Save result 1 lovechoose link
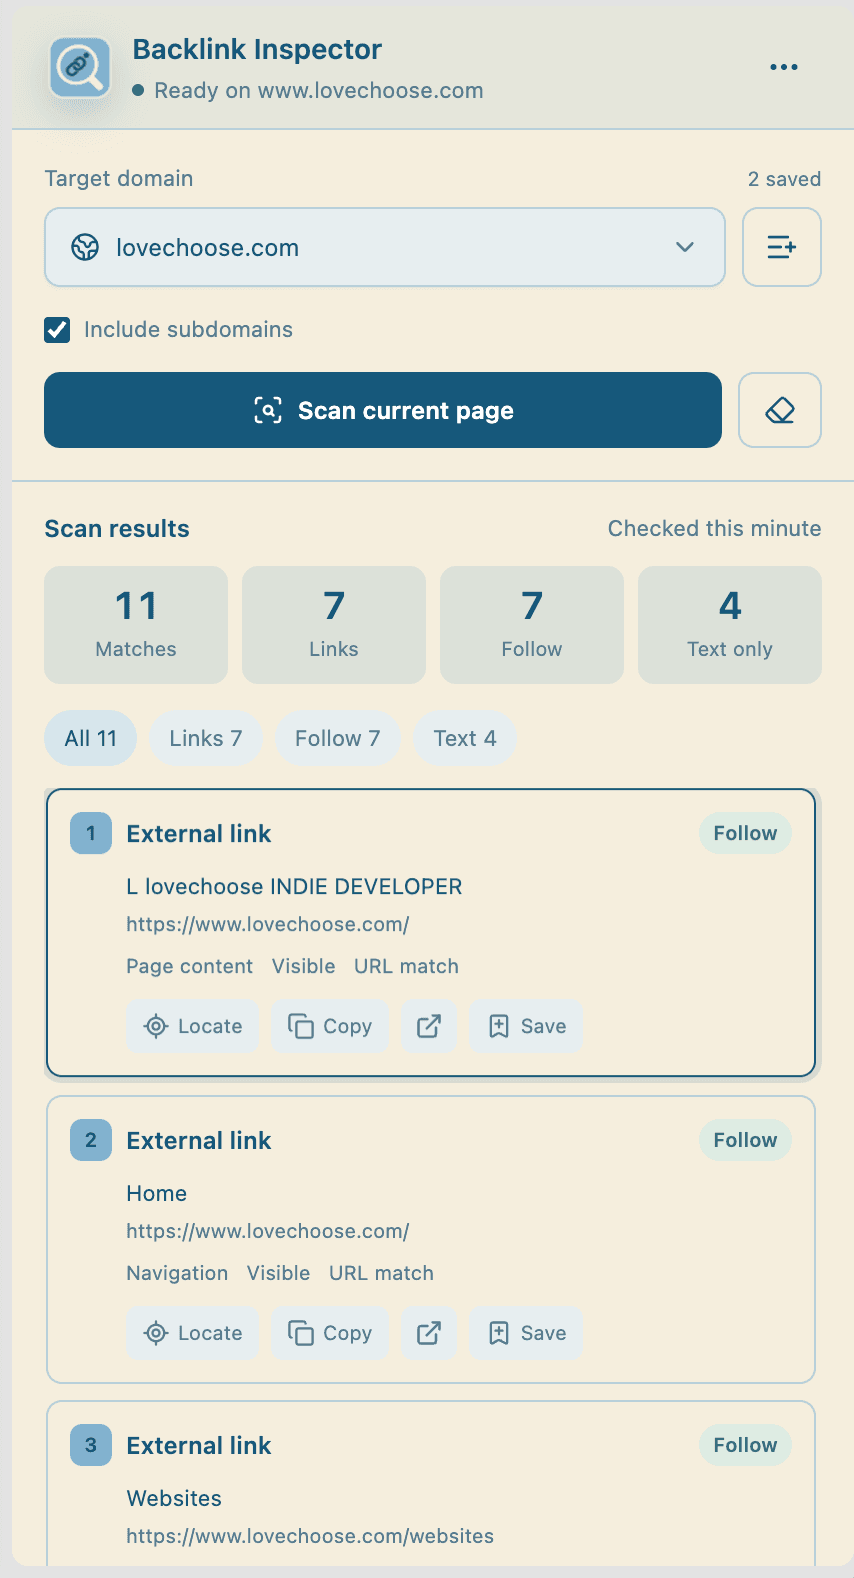 pyautogui.click(x=527, y=1026)
